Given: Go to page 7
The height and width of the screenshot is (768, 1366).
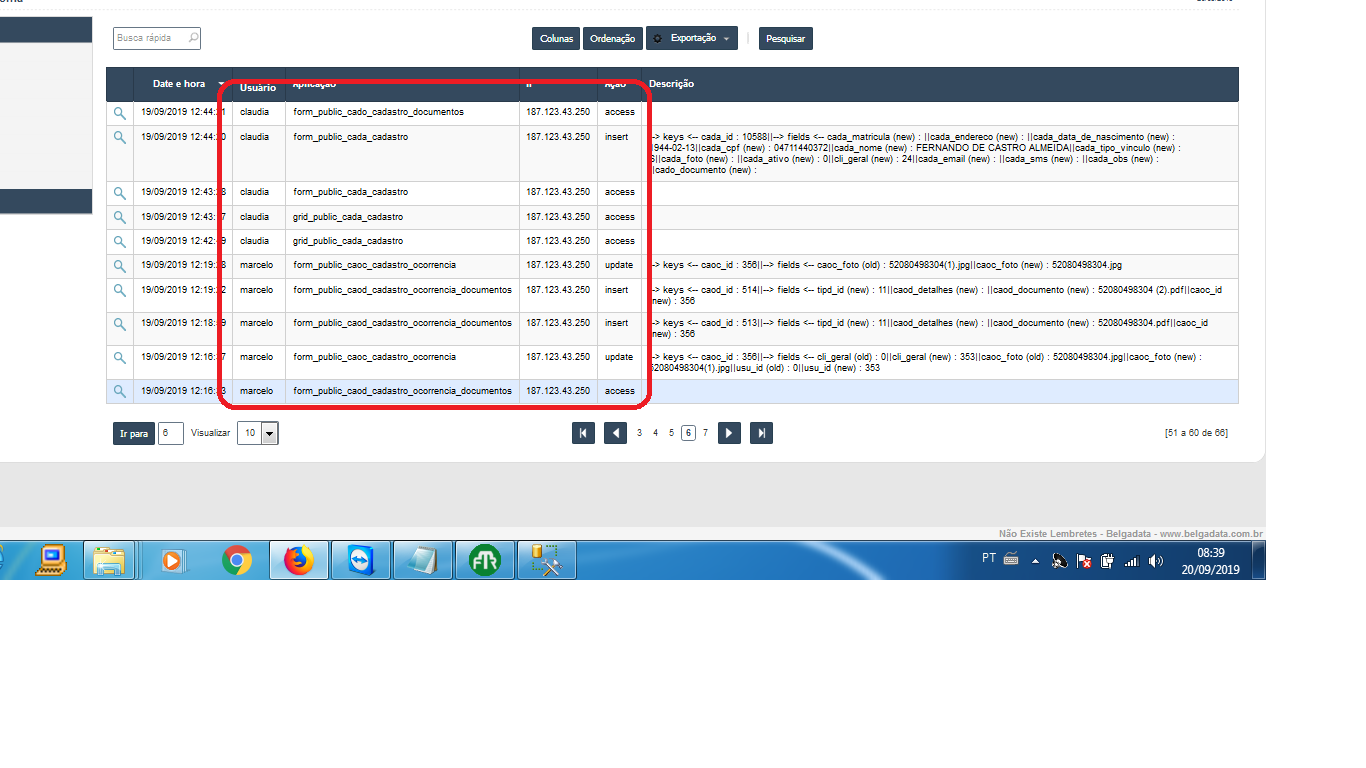Looking at the screenshot, I should click(x=705, y=433).
